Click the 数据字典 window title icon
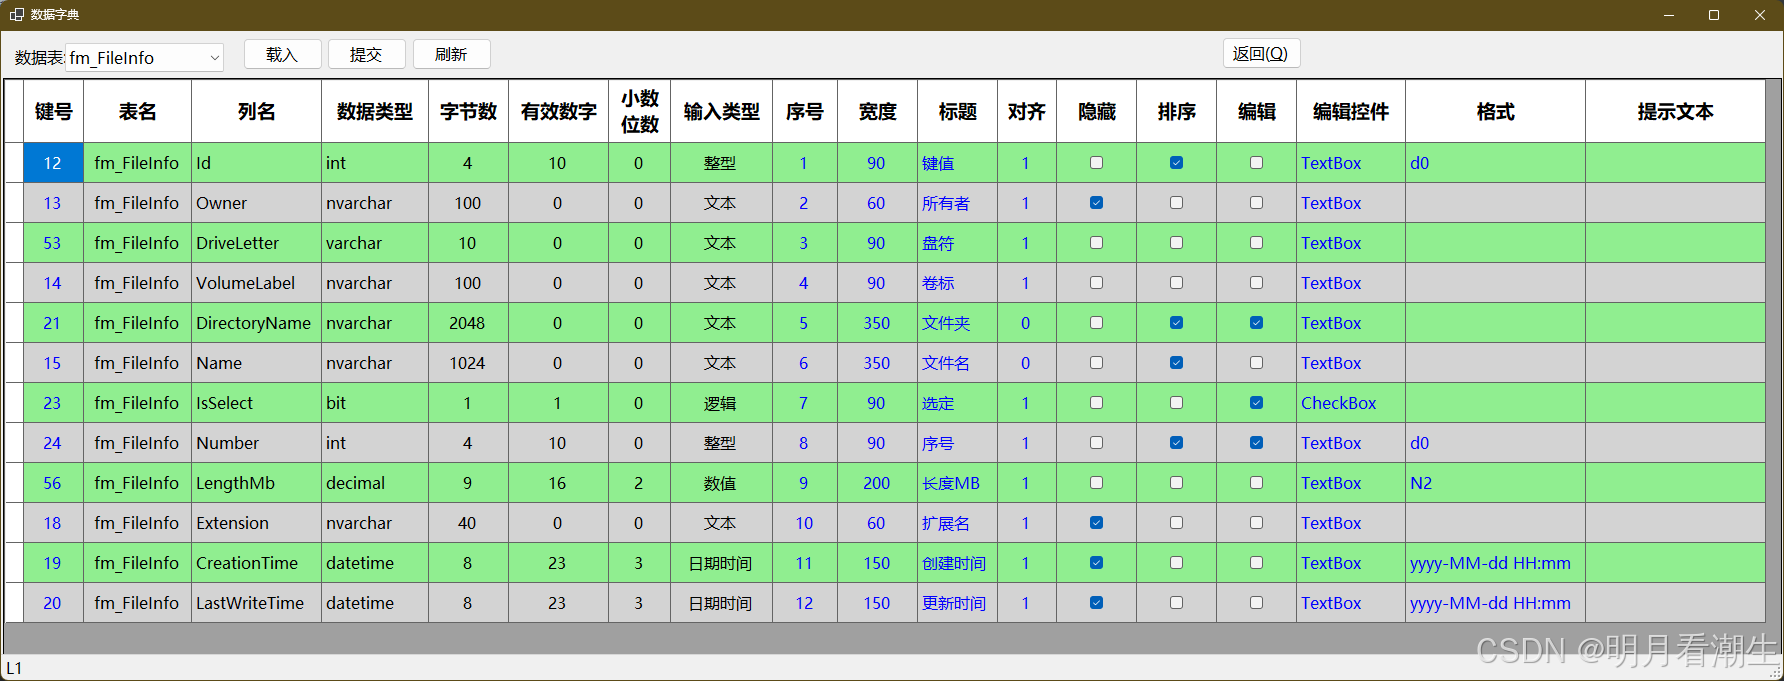1784x681 pixels. coord(16,15)
